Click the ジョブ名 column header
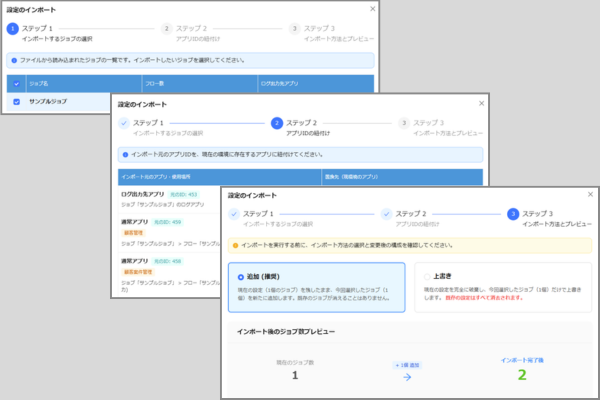Viewport: 600px width, 400px height. [x=84, y=84]
